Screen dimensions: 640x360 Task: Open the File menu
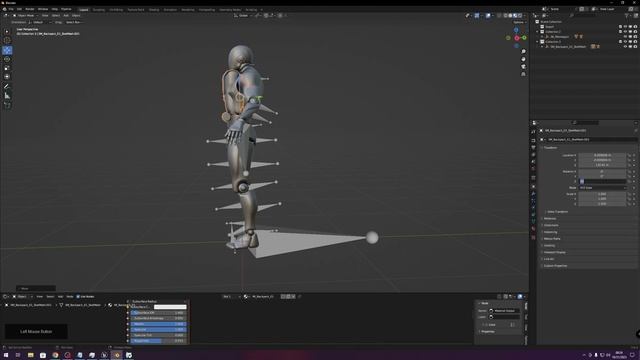coord(11,9)
